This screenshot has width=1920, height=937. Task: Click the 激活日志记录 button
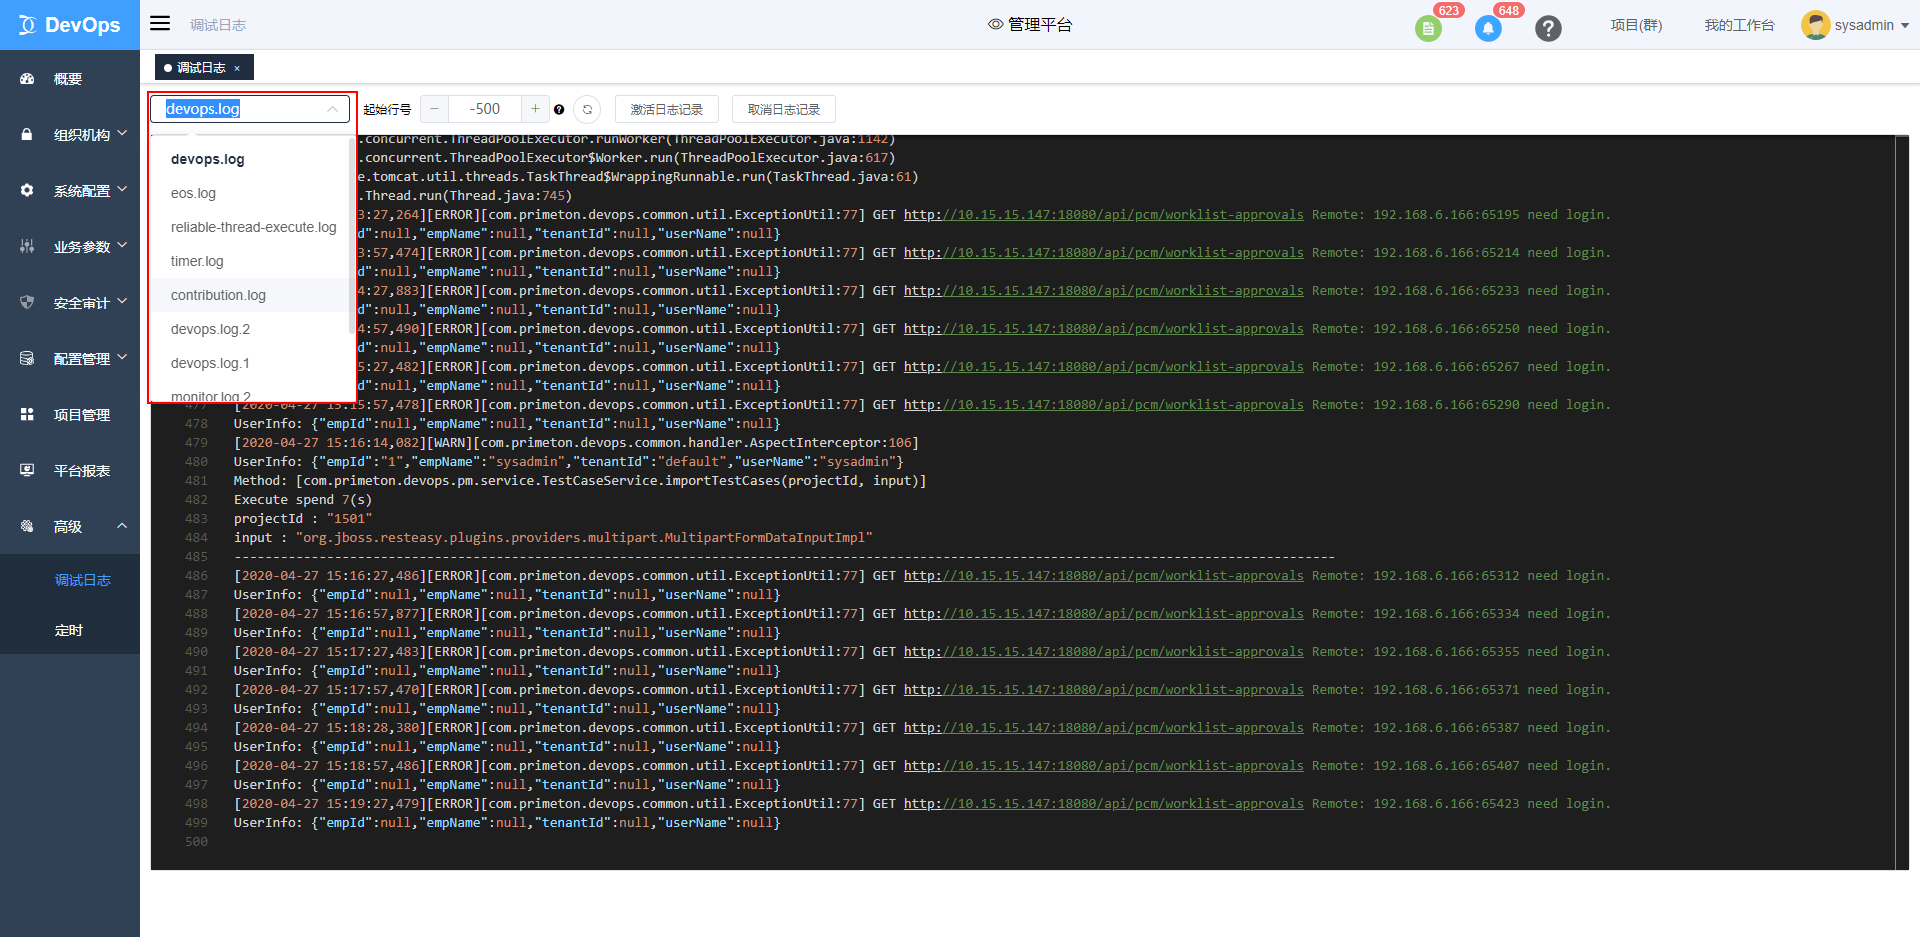(667, 109)
